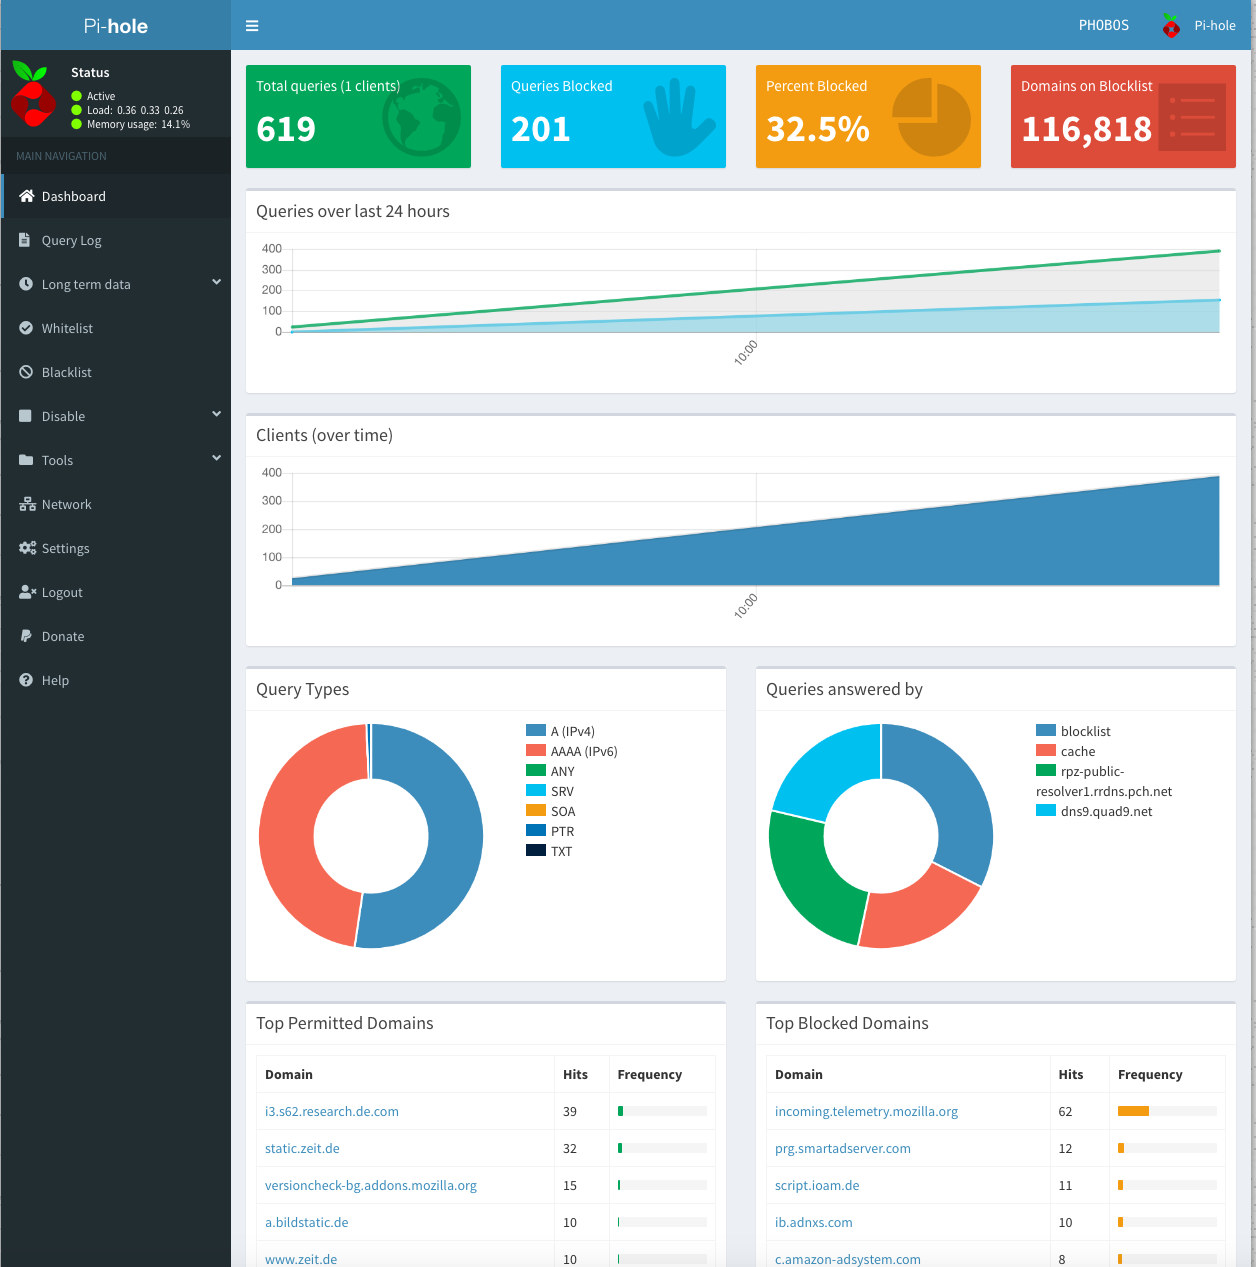Click the Pi-hole title in header
The height and width of the screenshot is (1267, 1256).
[116, 26]
